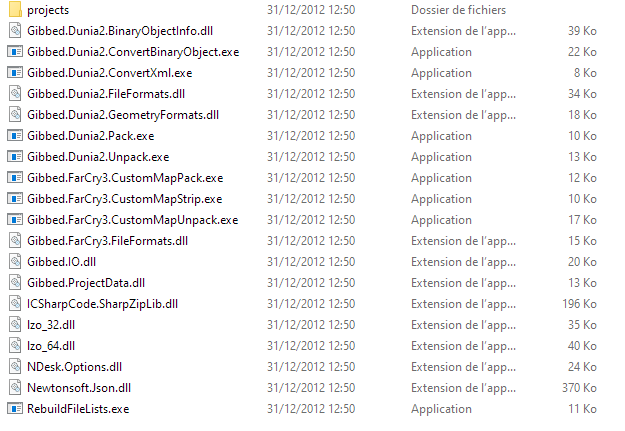Select the Gibbed.Dunia2.ConvertXml.exe file name
This screenshot has width=625, height=431.
110,73
